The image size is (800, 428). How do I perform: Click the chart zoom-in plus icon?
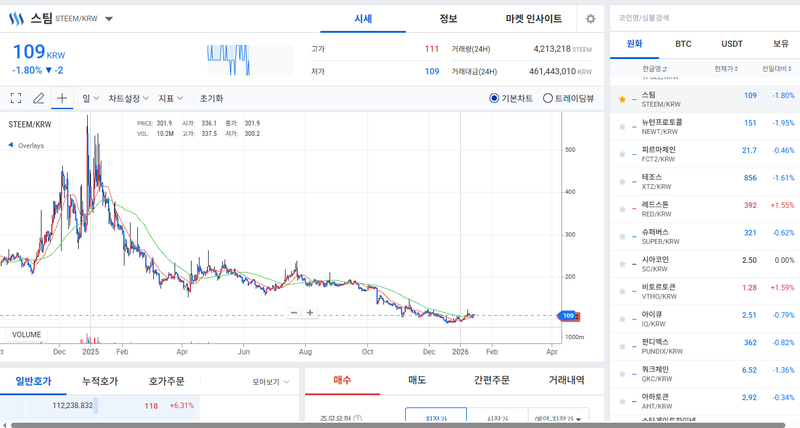click(310, 313)
